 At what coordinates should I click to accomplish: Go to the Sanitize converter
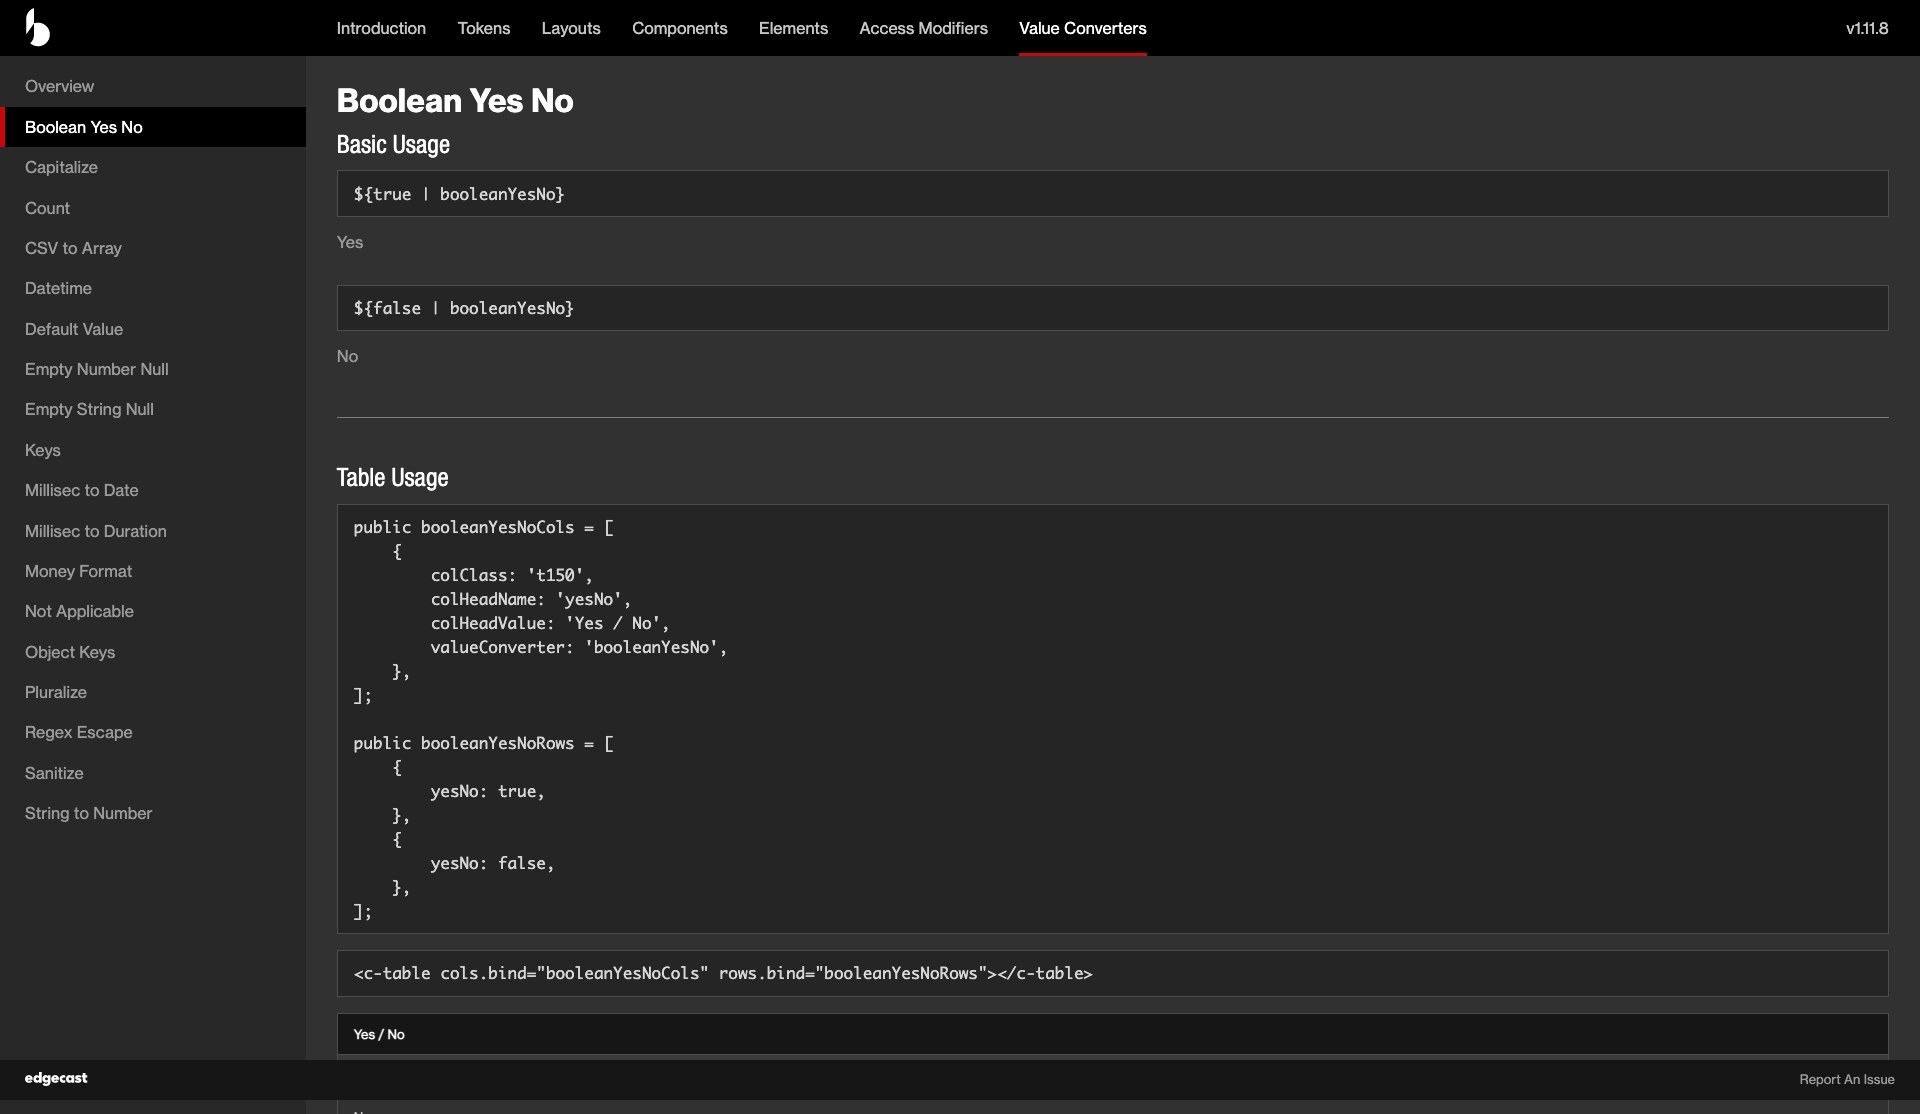point(153,773)
